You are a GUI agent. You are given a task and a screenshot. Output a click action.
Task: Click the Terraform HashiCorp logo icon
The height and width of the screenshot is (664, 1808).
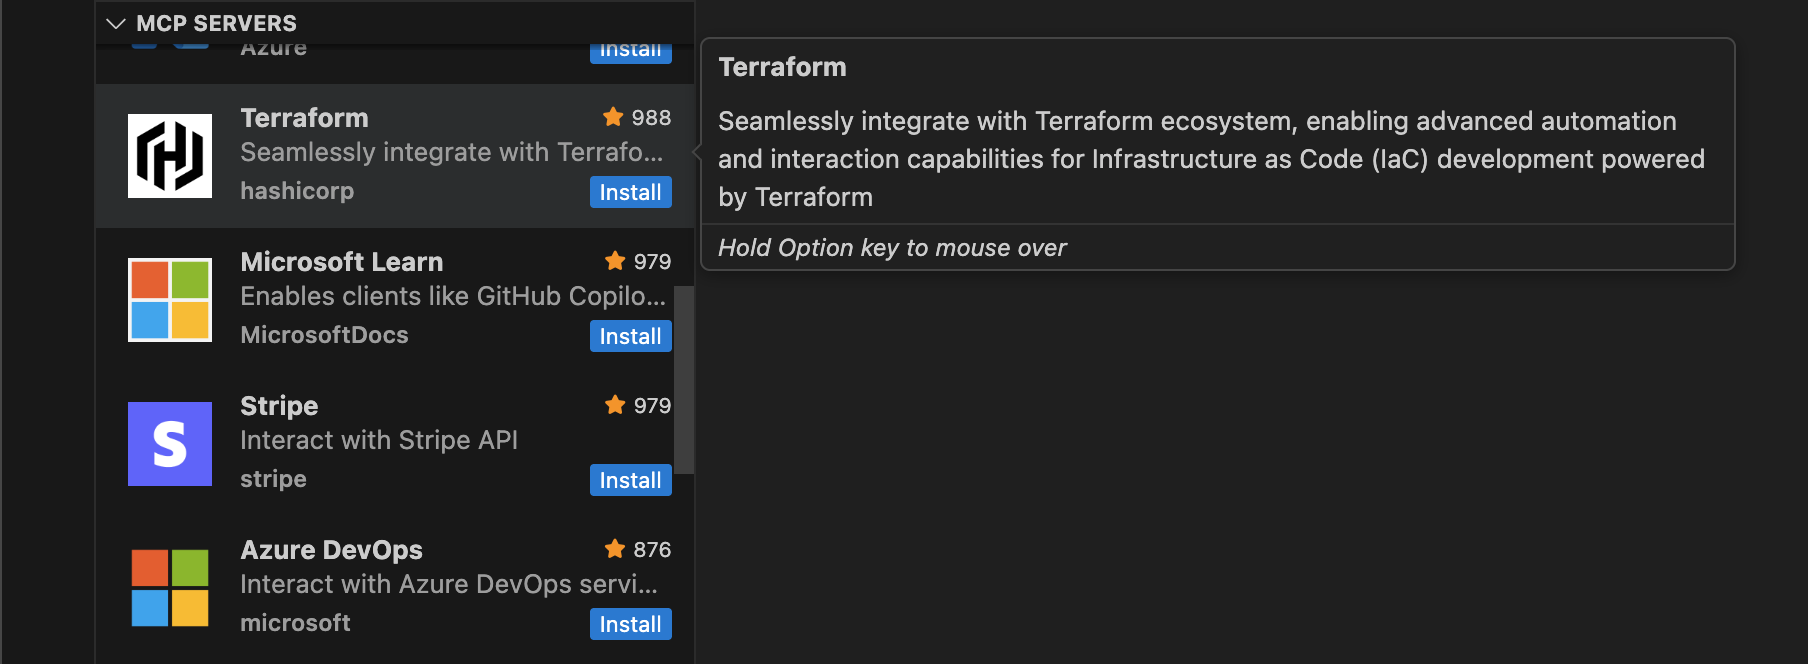170,156
